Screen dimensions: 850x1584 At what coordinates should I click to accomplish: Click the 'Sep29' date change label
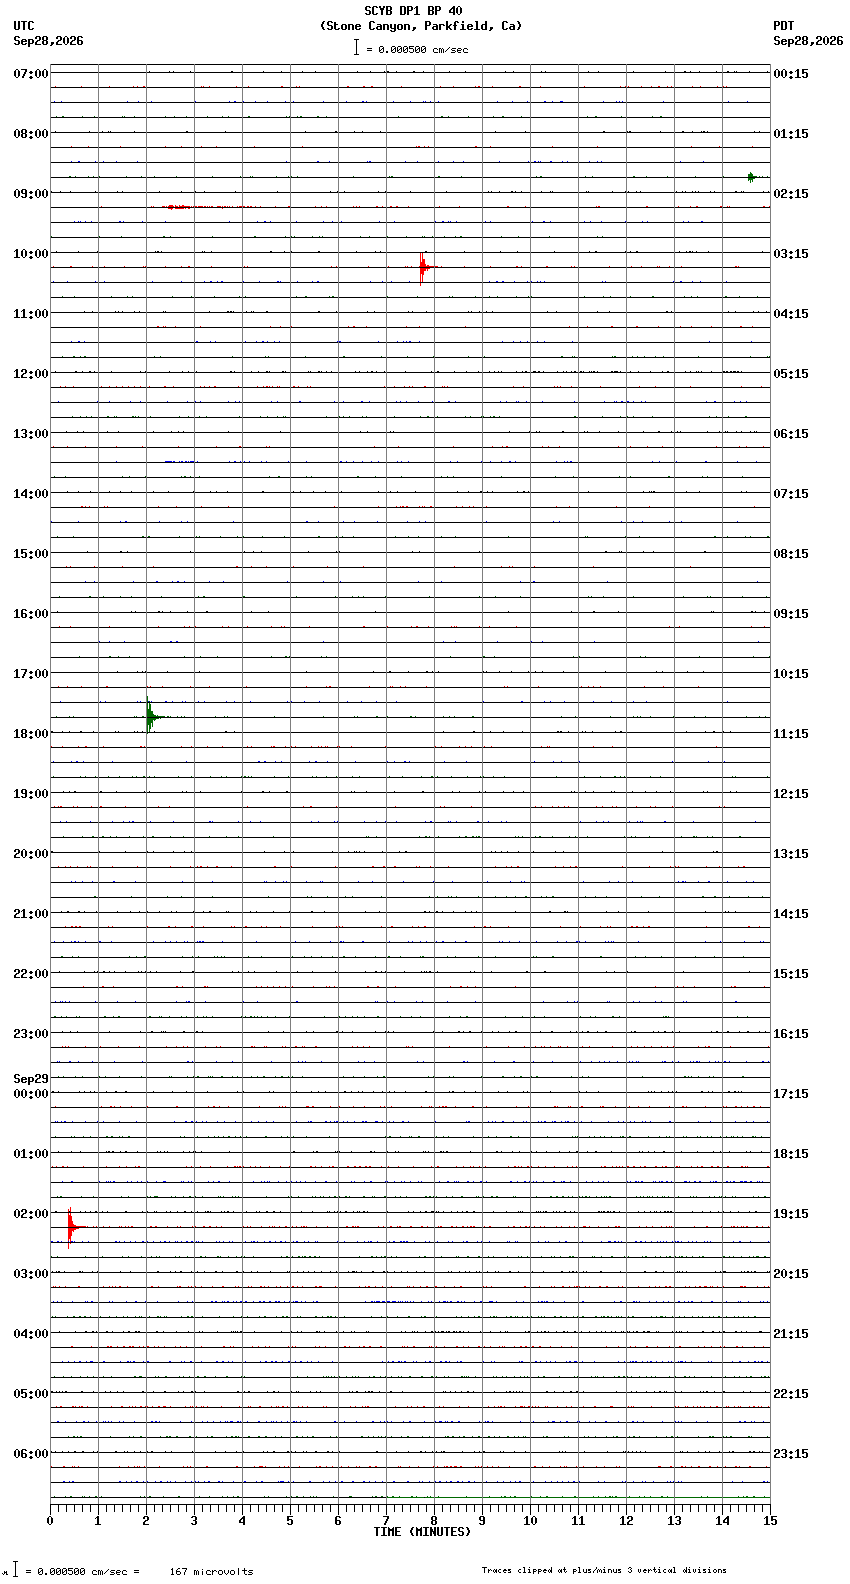(x=31, y=1079)
